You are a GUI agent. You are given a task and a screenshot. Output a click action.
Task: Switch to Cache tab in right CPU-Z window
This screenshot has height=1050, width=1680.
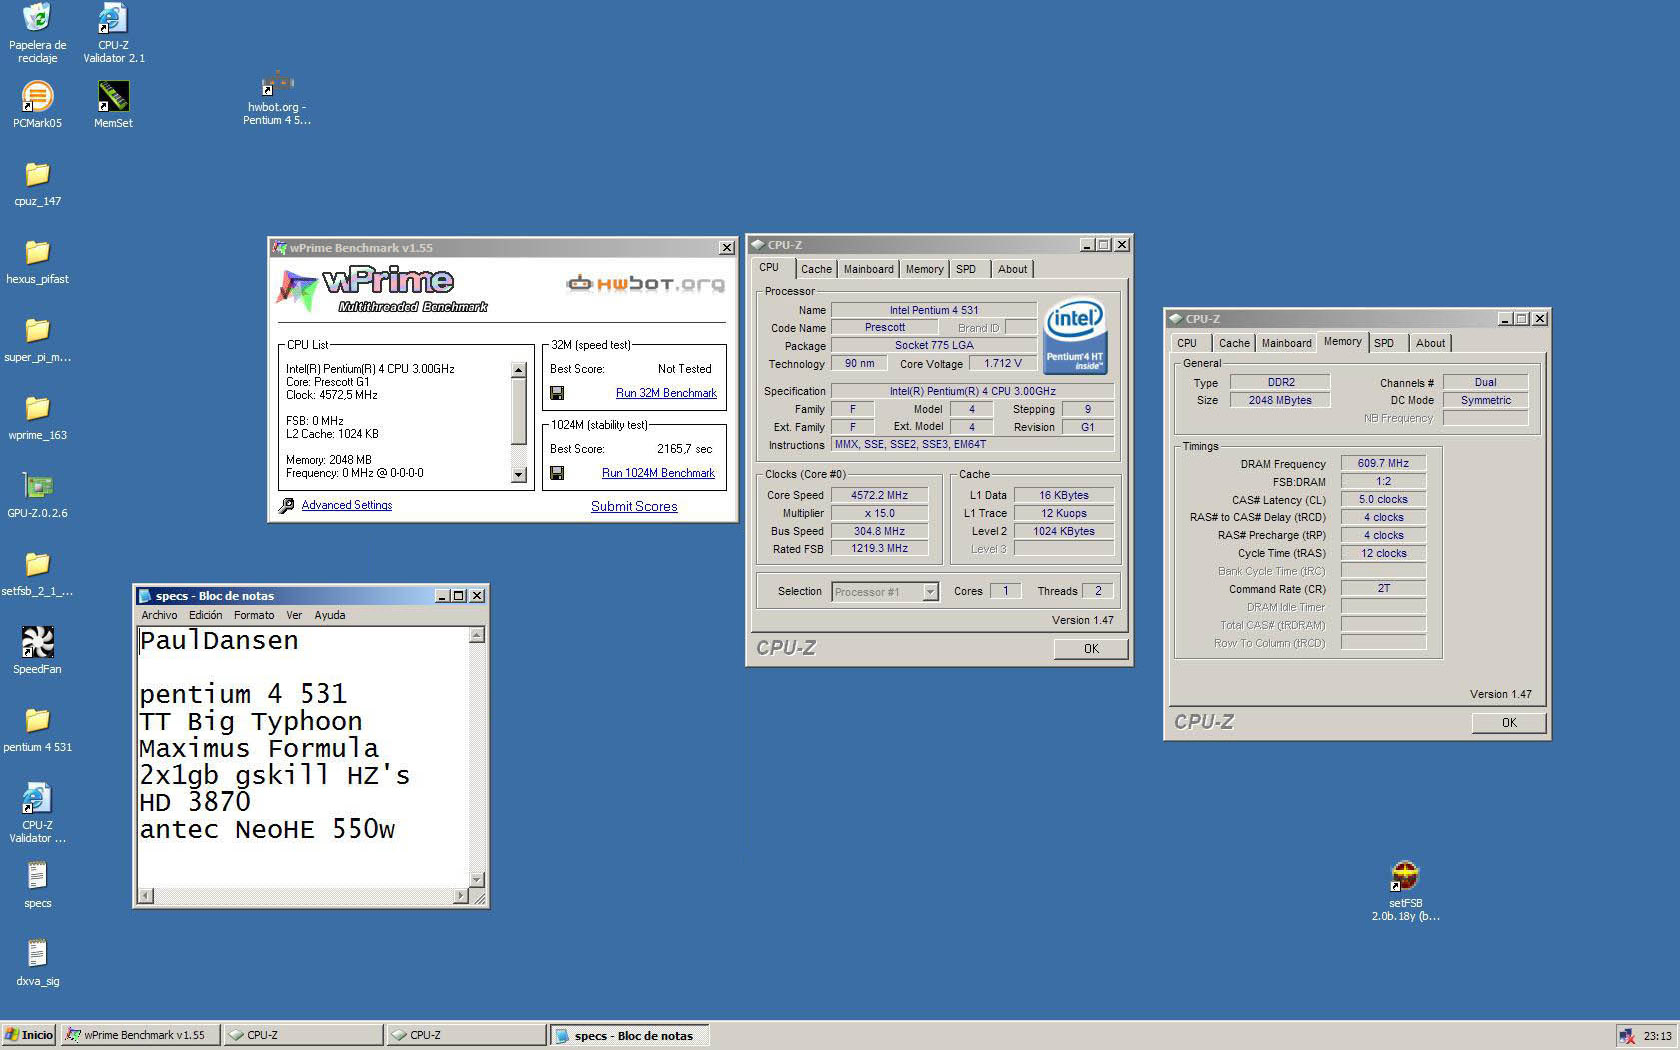point(1234,343)
